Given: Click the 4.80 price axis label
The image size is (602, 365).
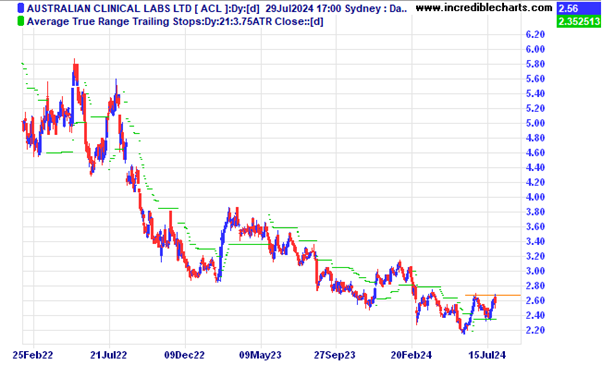Looking at the screenshot, I should pyautogui.click(x=535, y=138).
